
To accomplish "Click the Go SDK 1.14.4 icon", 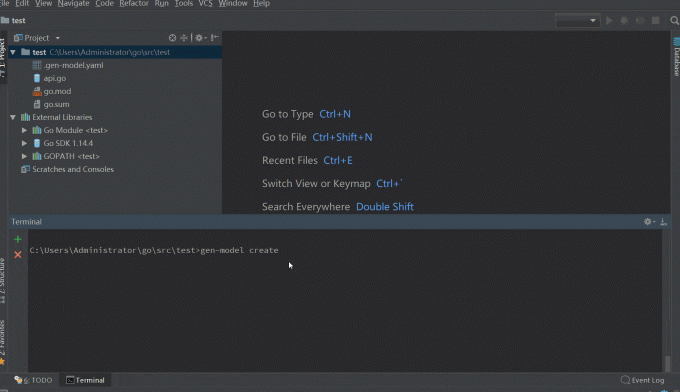I will [37, 143].
